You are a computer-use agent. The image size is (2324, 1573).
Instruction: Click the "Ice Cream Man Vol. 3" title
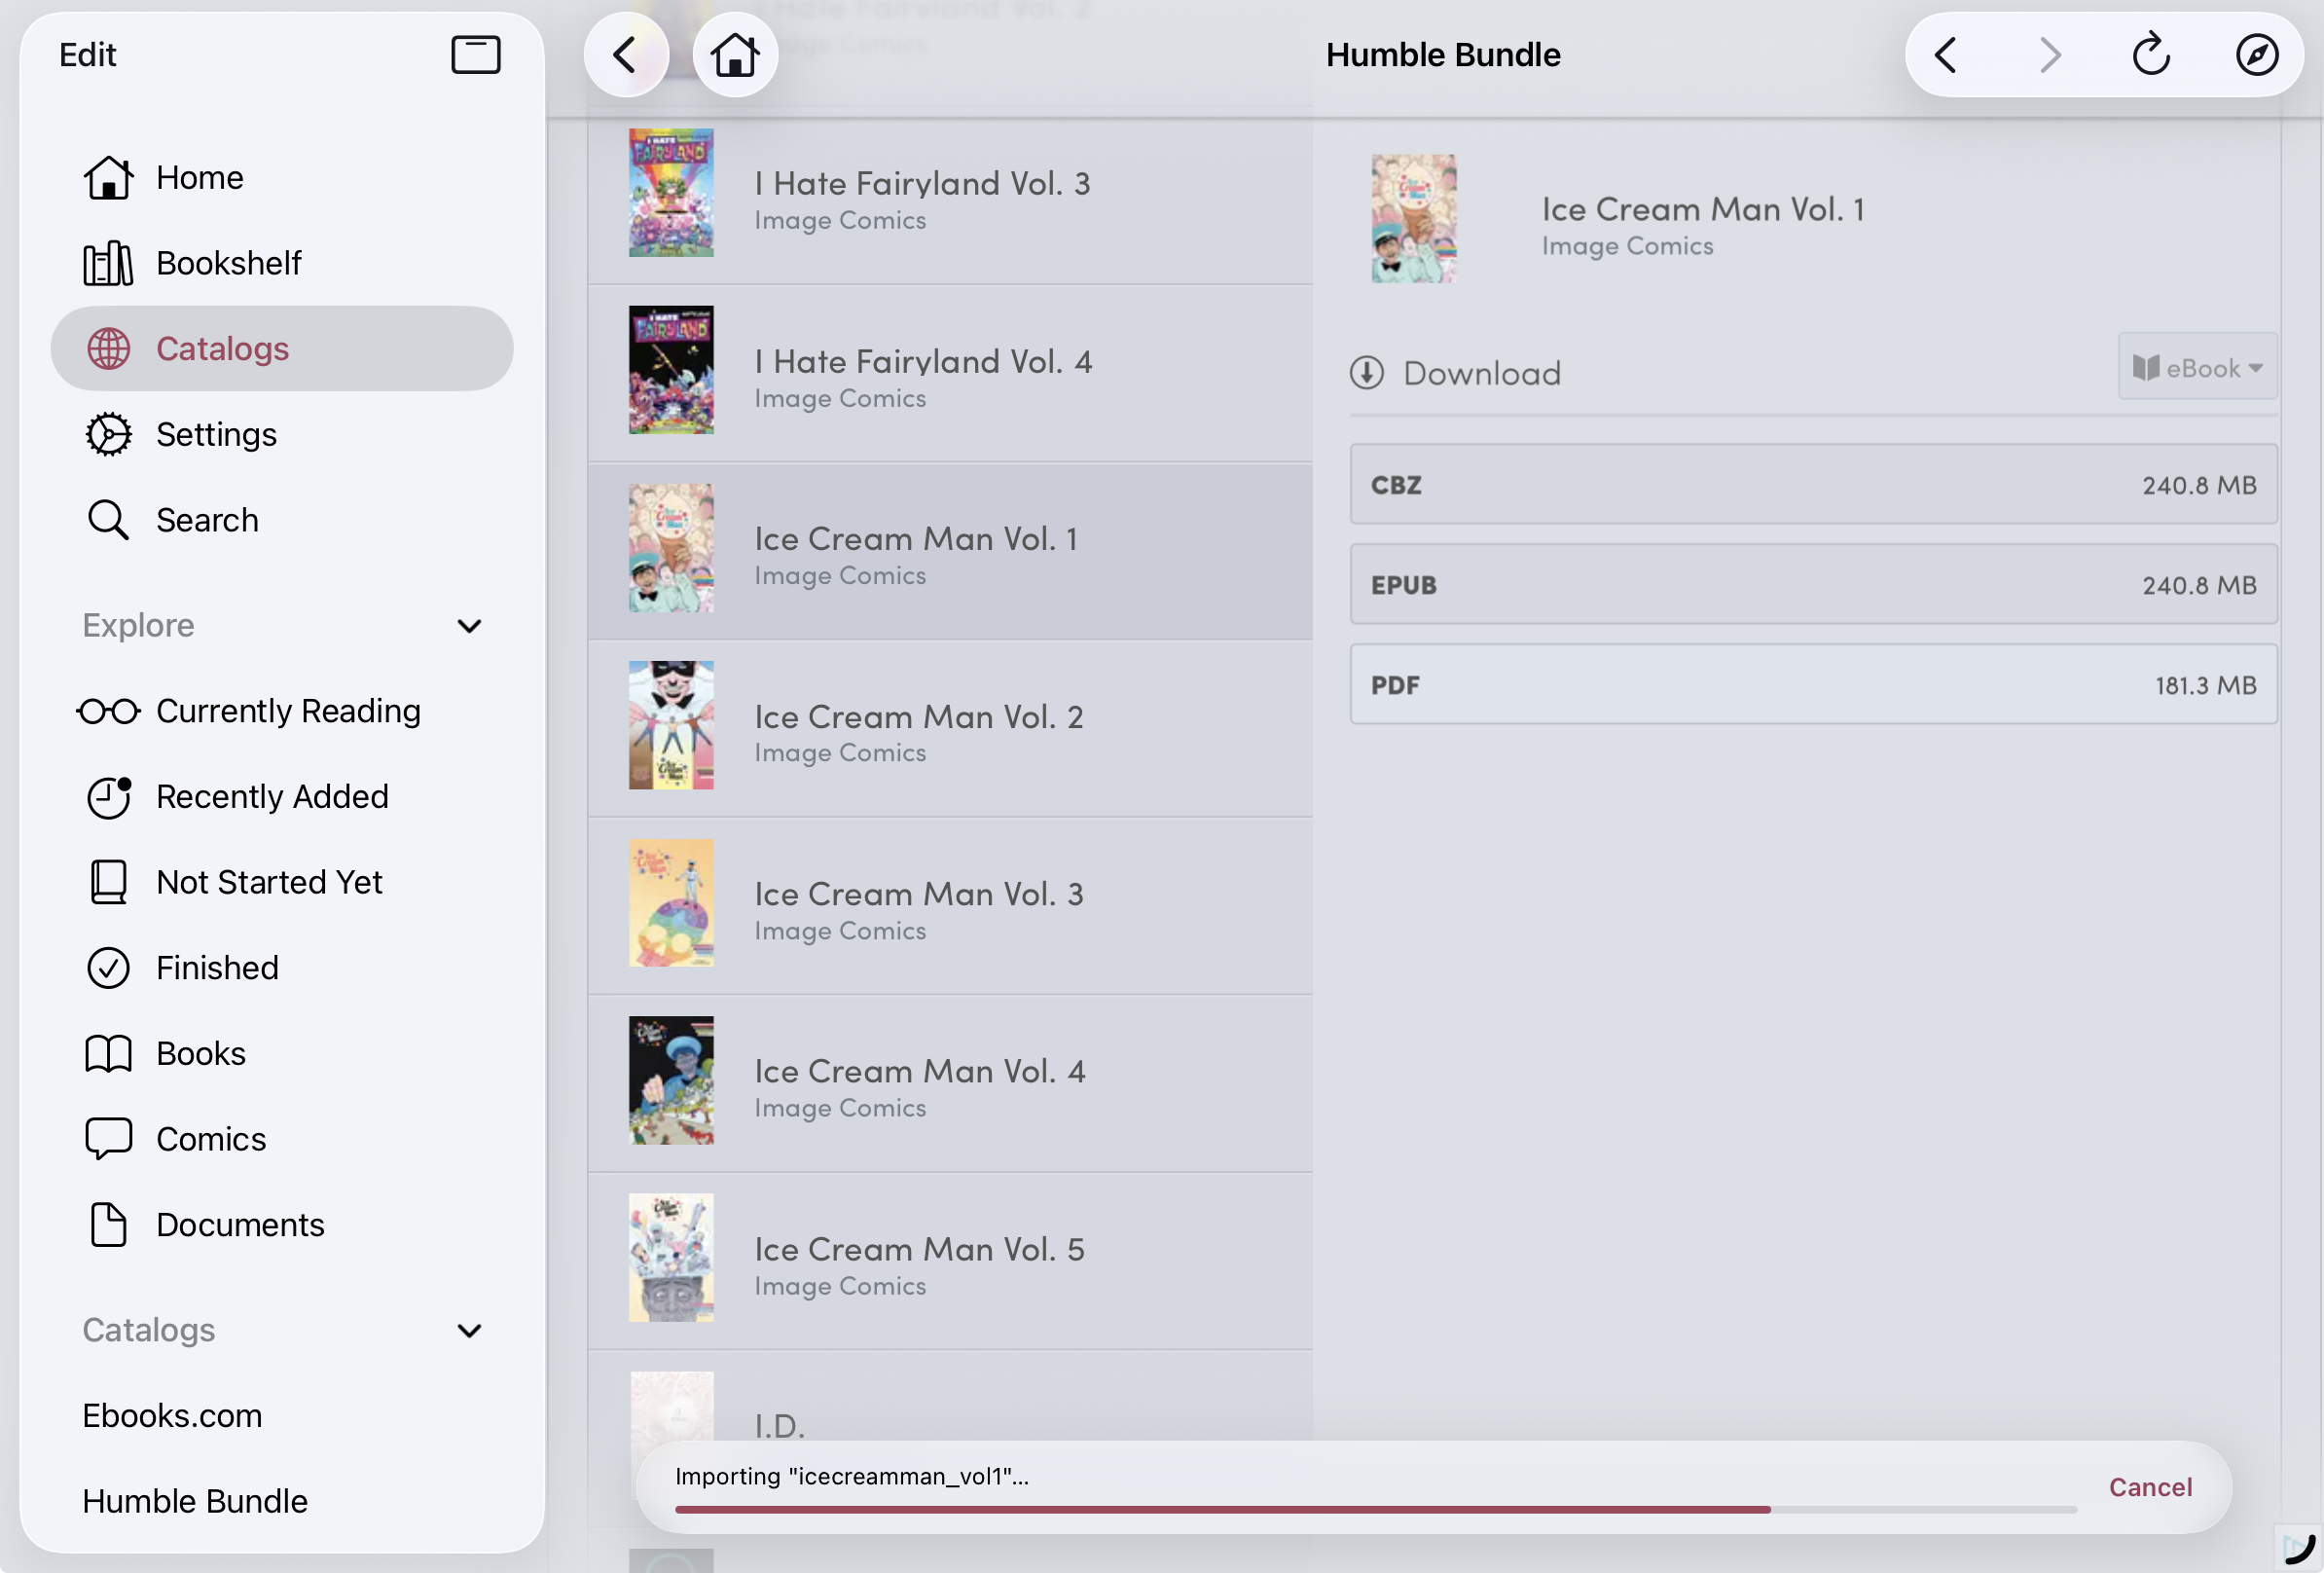(919, 894)
